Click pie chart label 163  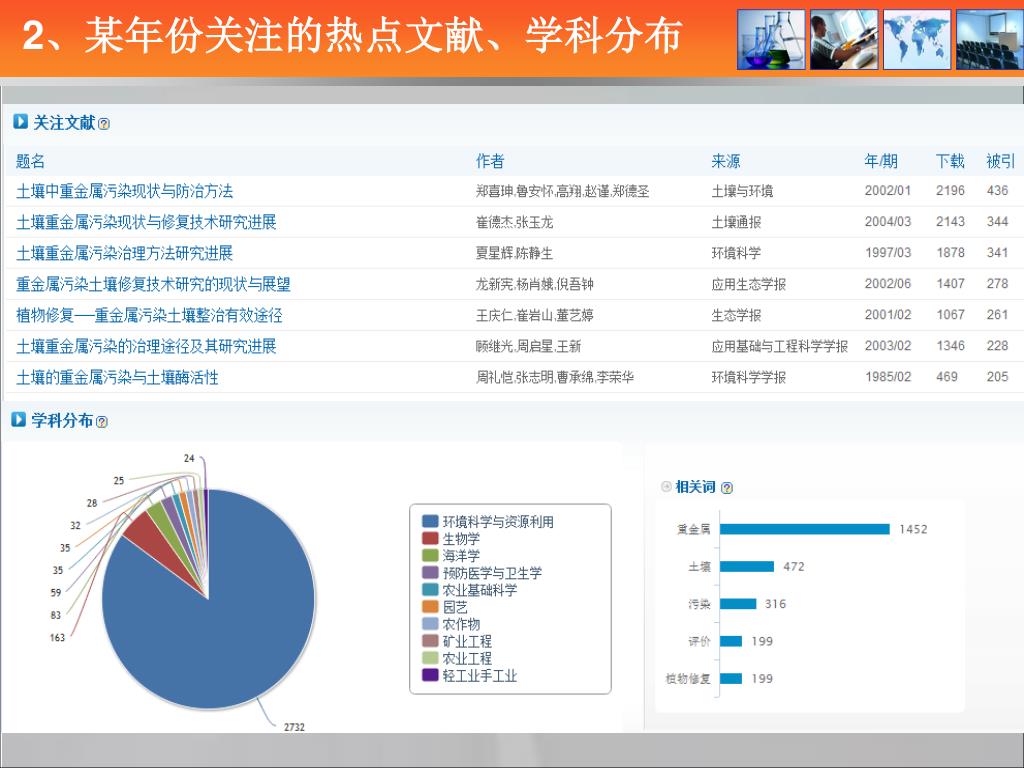click(x=57, y=637)
